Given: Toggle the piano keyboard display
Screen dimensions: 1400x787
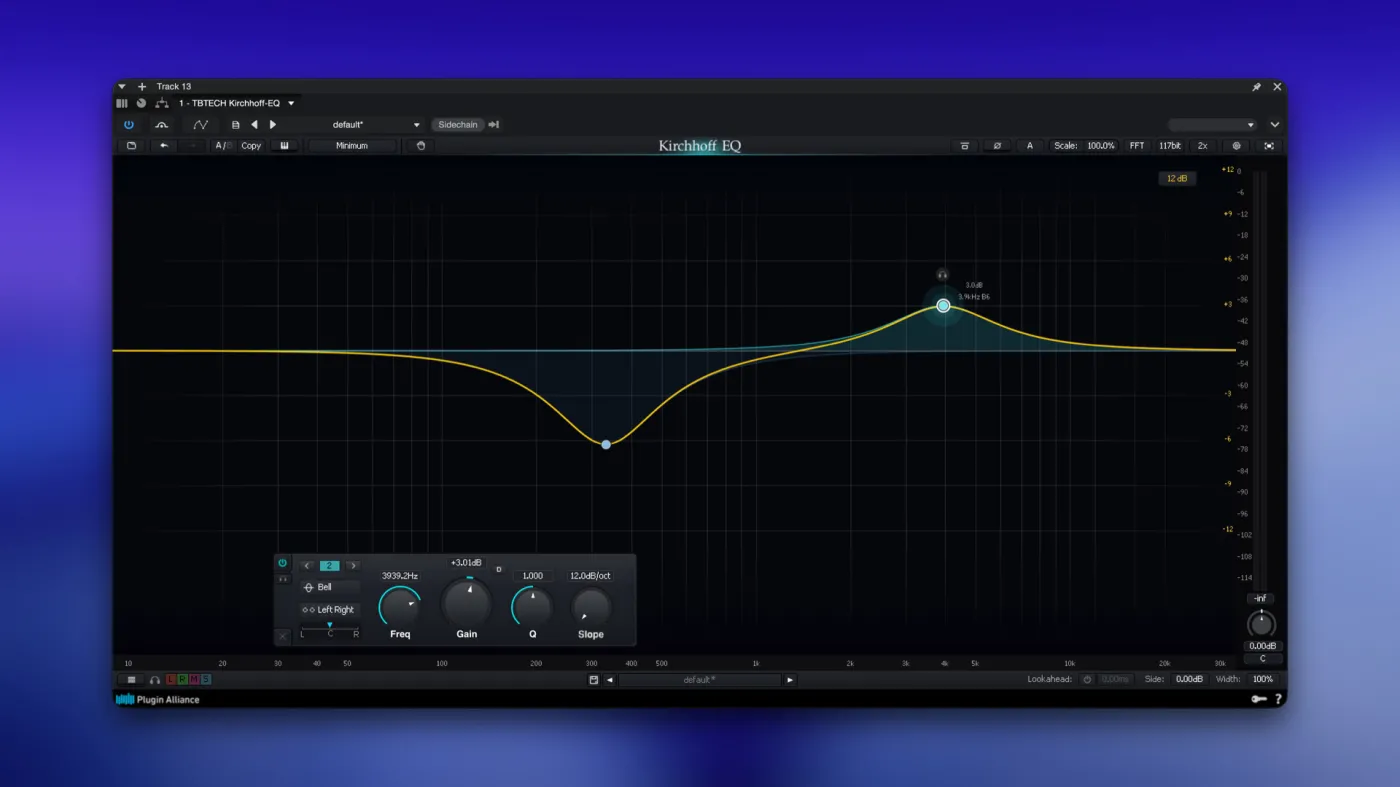Looking at the screenshot, I should (x=285, y=146).
